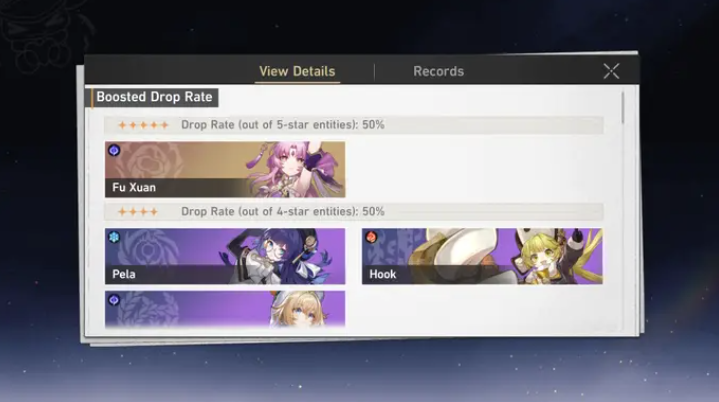Click the Pela name label
The height and width of the screenshot is (402, 719).
click(x=124, y=274)
